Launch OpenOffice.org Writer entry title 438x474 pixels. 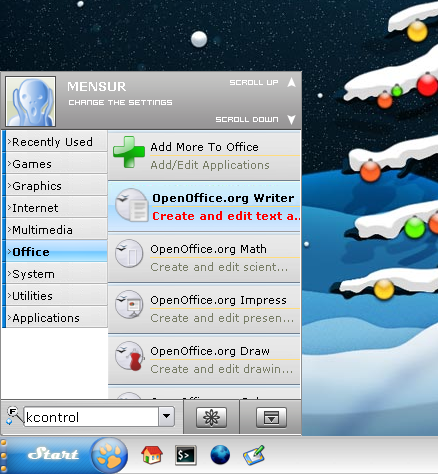point(223,198)
